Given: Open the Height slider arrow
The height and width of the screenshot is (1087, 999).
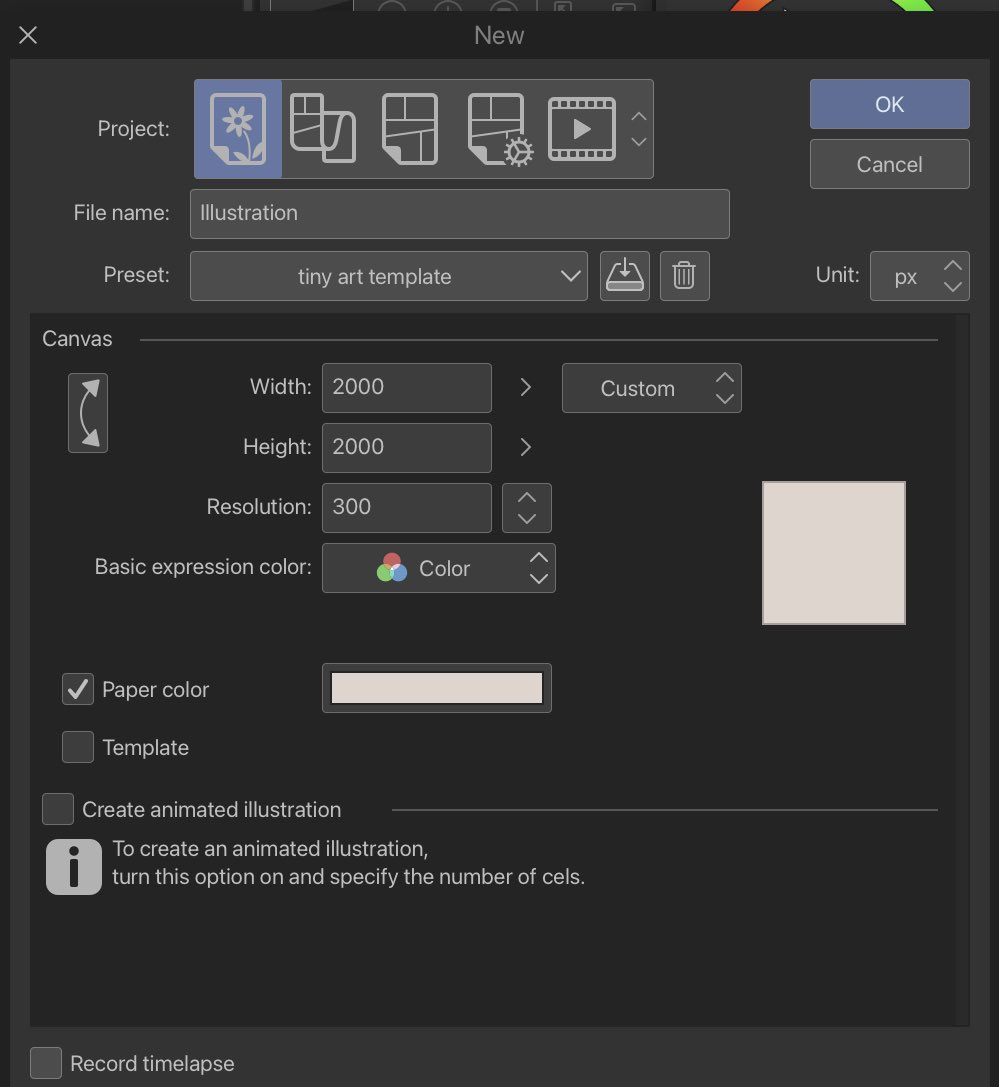Looking at the screenshot, I should coord(525,447).
